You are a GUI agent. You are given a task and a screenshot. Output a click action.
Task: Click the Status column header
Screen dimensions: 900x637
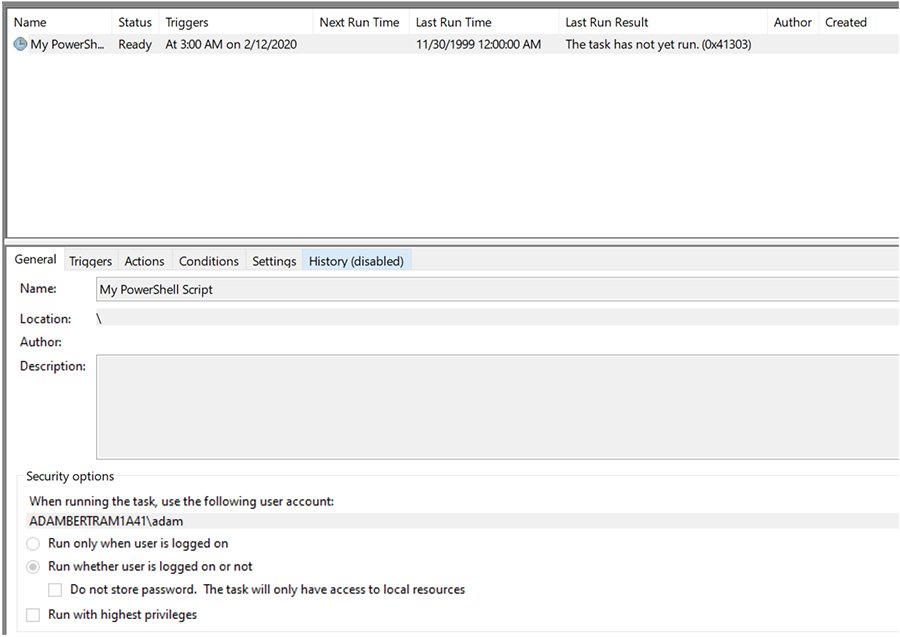(134, 21)
